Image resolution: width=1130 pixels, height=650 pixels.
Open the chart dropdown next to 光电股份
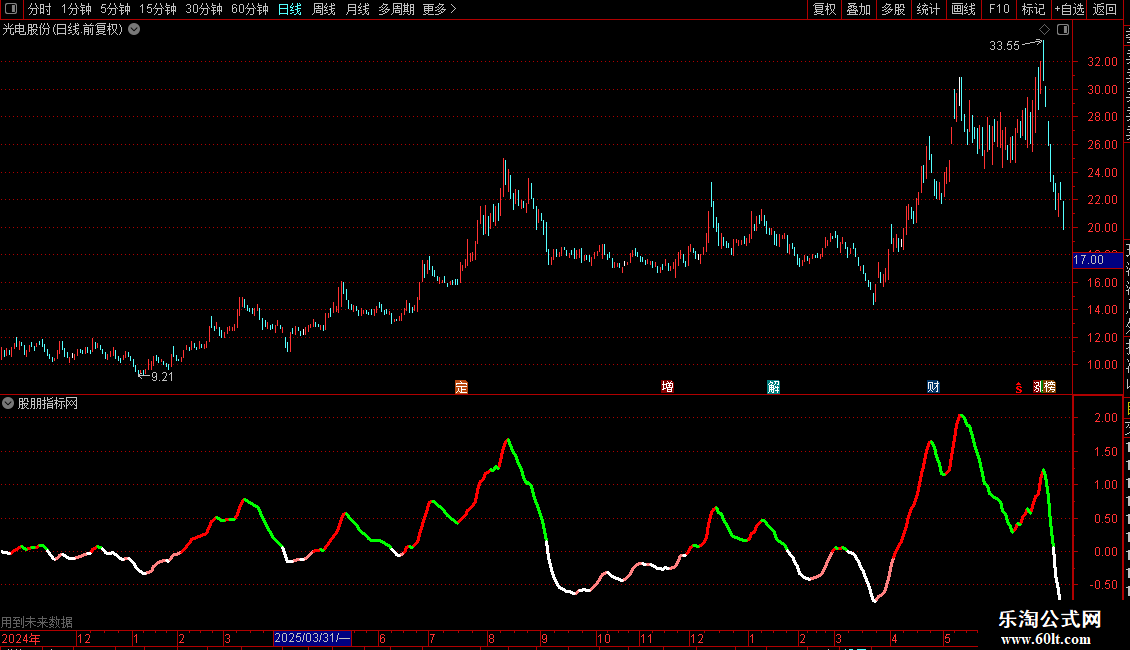tap(134, 30)
